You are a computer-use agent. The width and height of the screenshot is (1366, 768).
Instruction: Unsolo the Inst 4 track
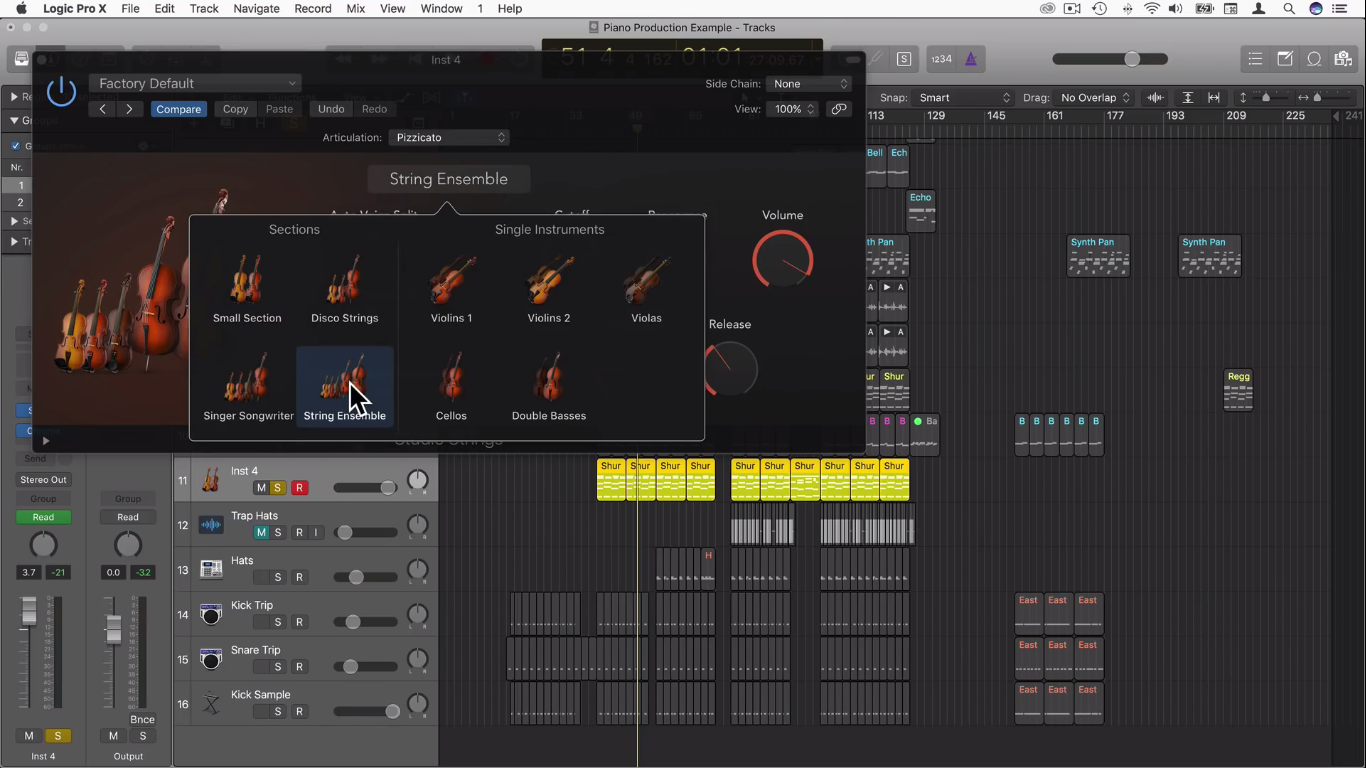pos(278,488)
